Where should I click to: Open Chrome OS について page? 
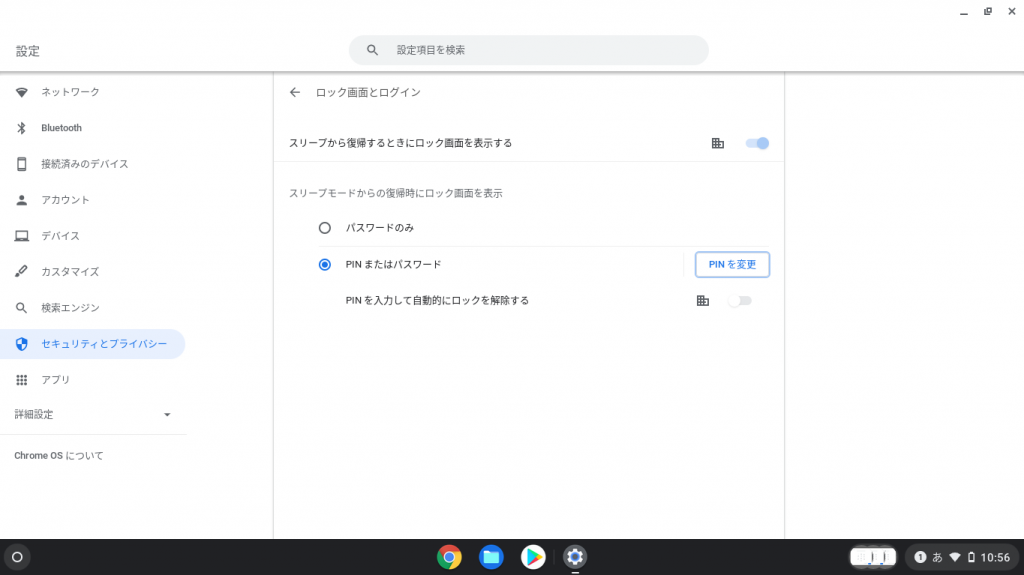coord(59,455)
